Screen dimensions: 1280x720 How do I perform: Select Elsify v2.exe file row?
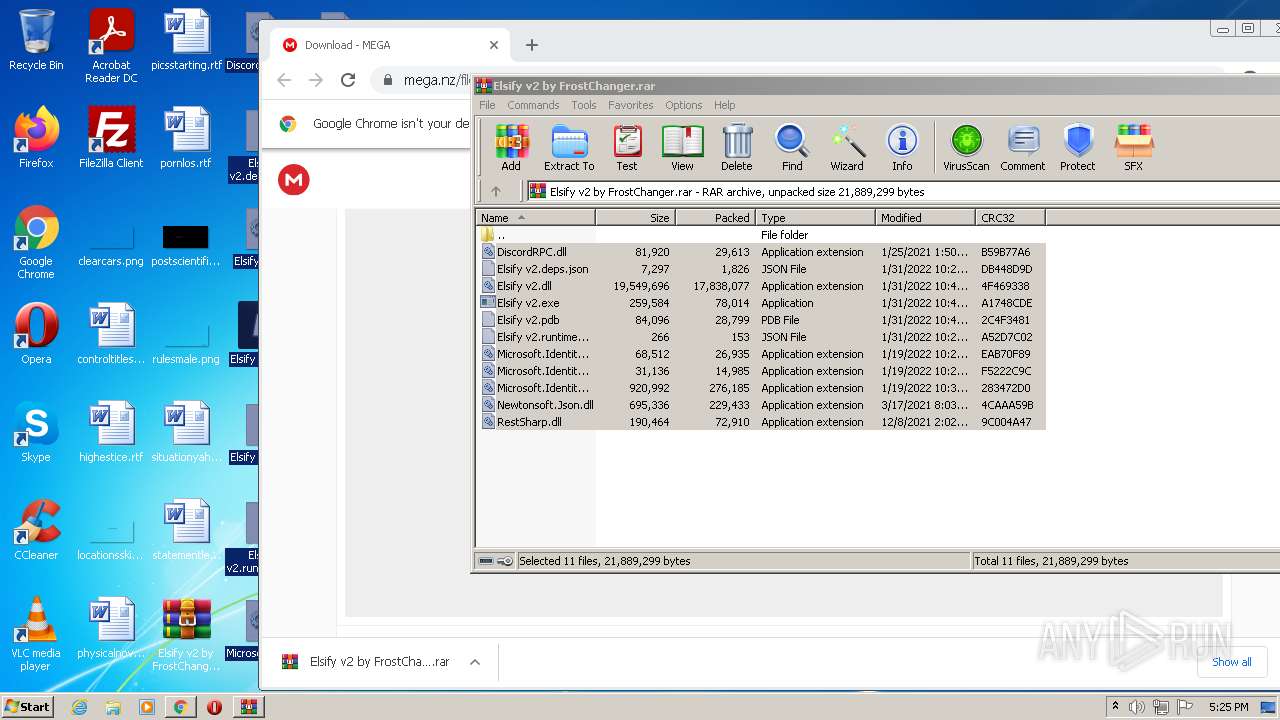coord(760,303)
